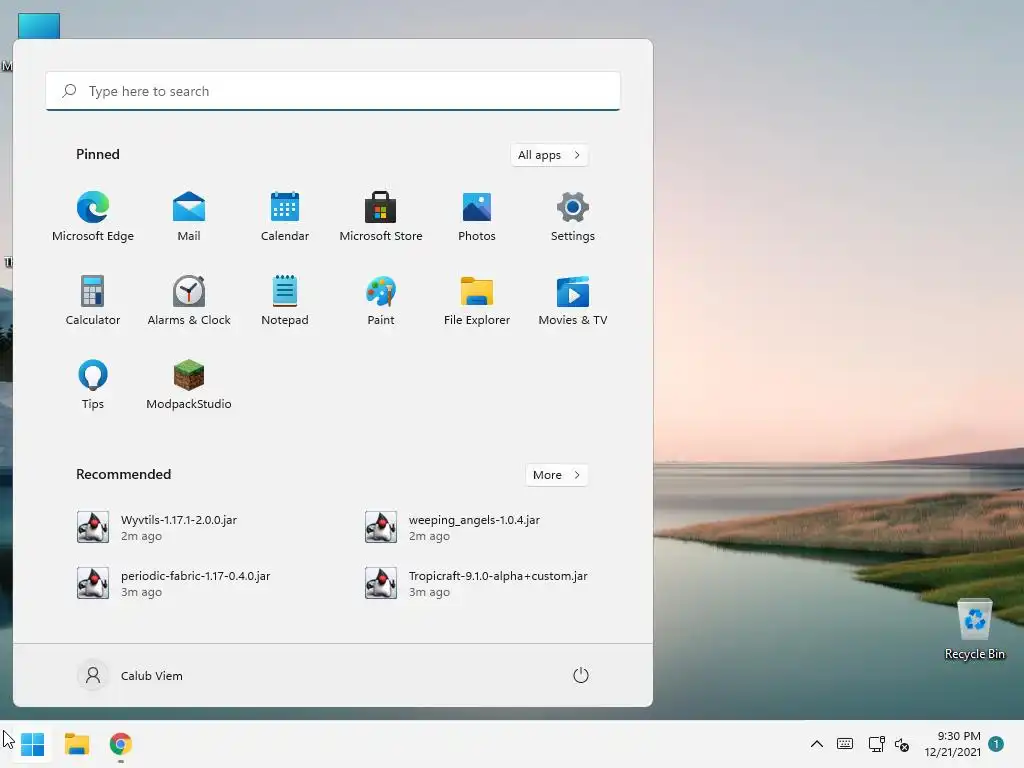Open the notification badge showing 1
Screen dimensions: 1024x768
tap(996, 744)
